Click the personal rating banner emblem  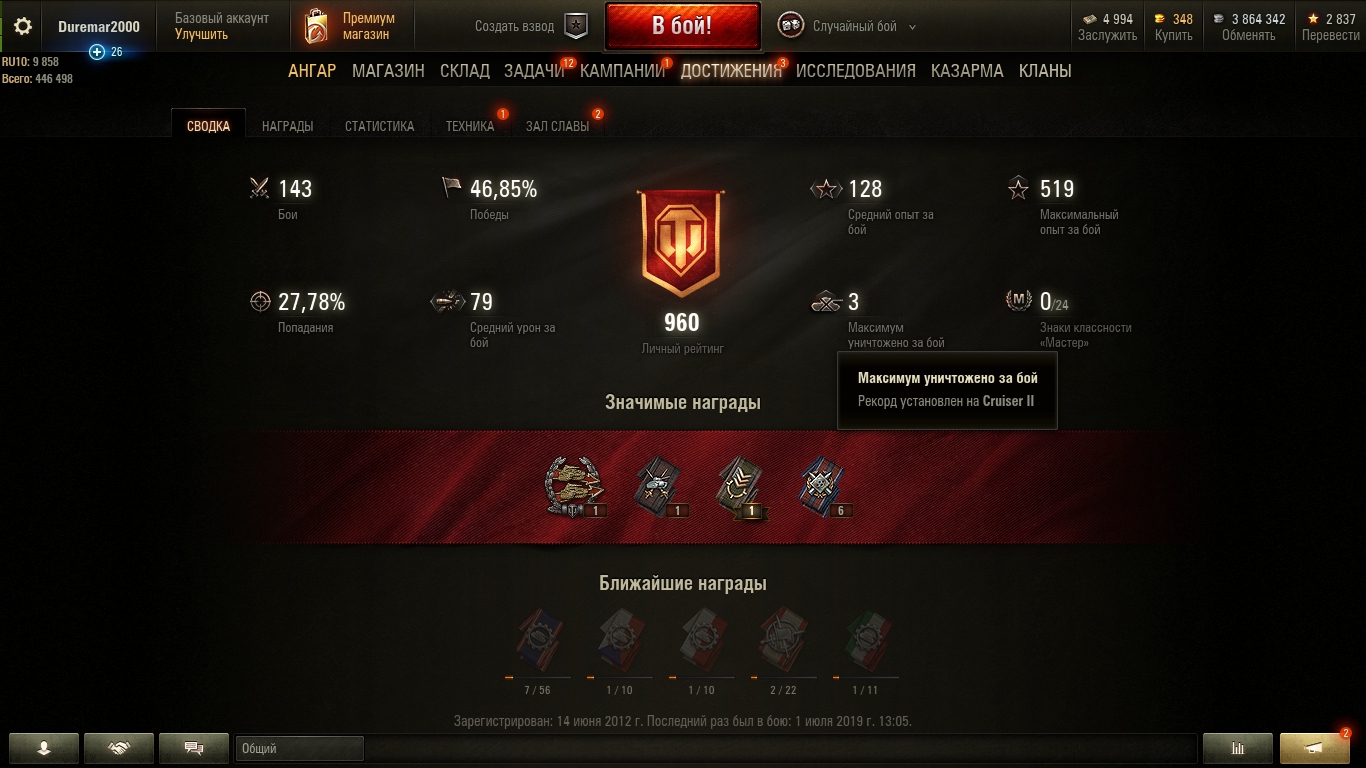(x=682, y=243)
